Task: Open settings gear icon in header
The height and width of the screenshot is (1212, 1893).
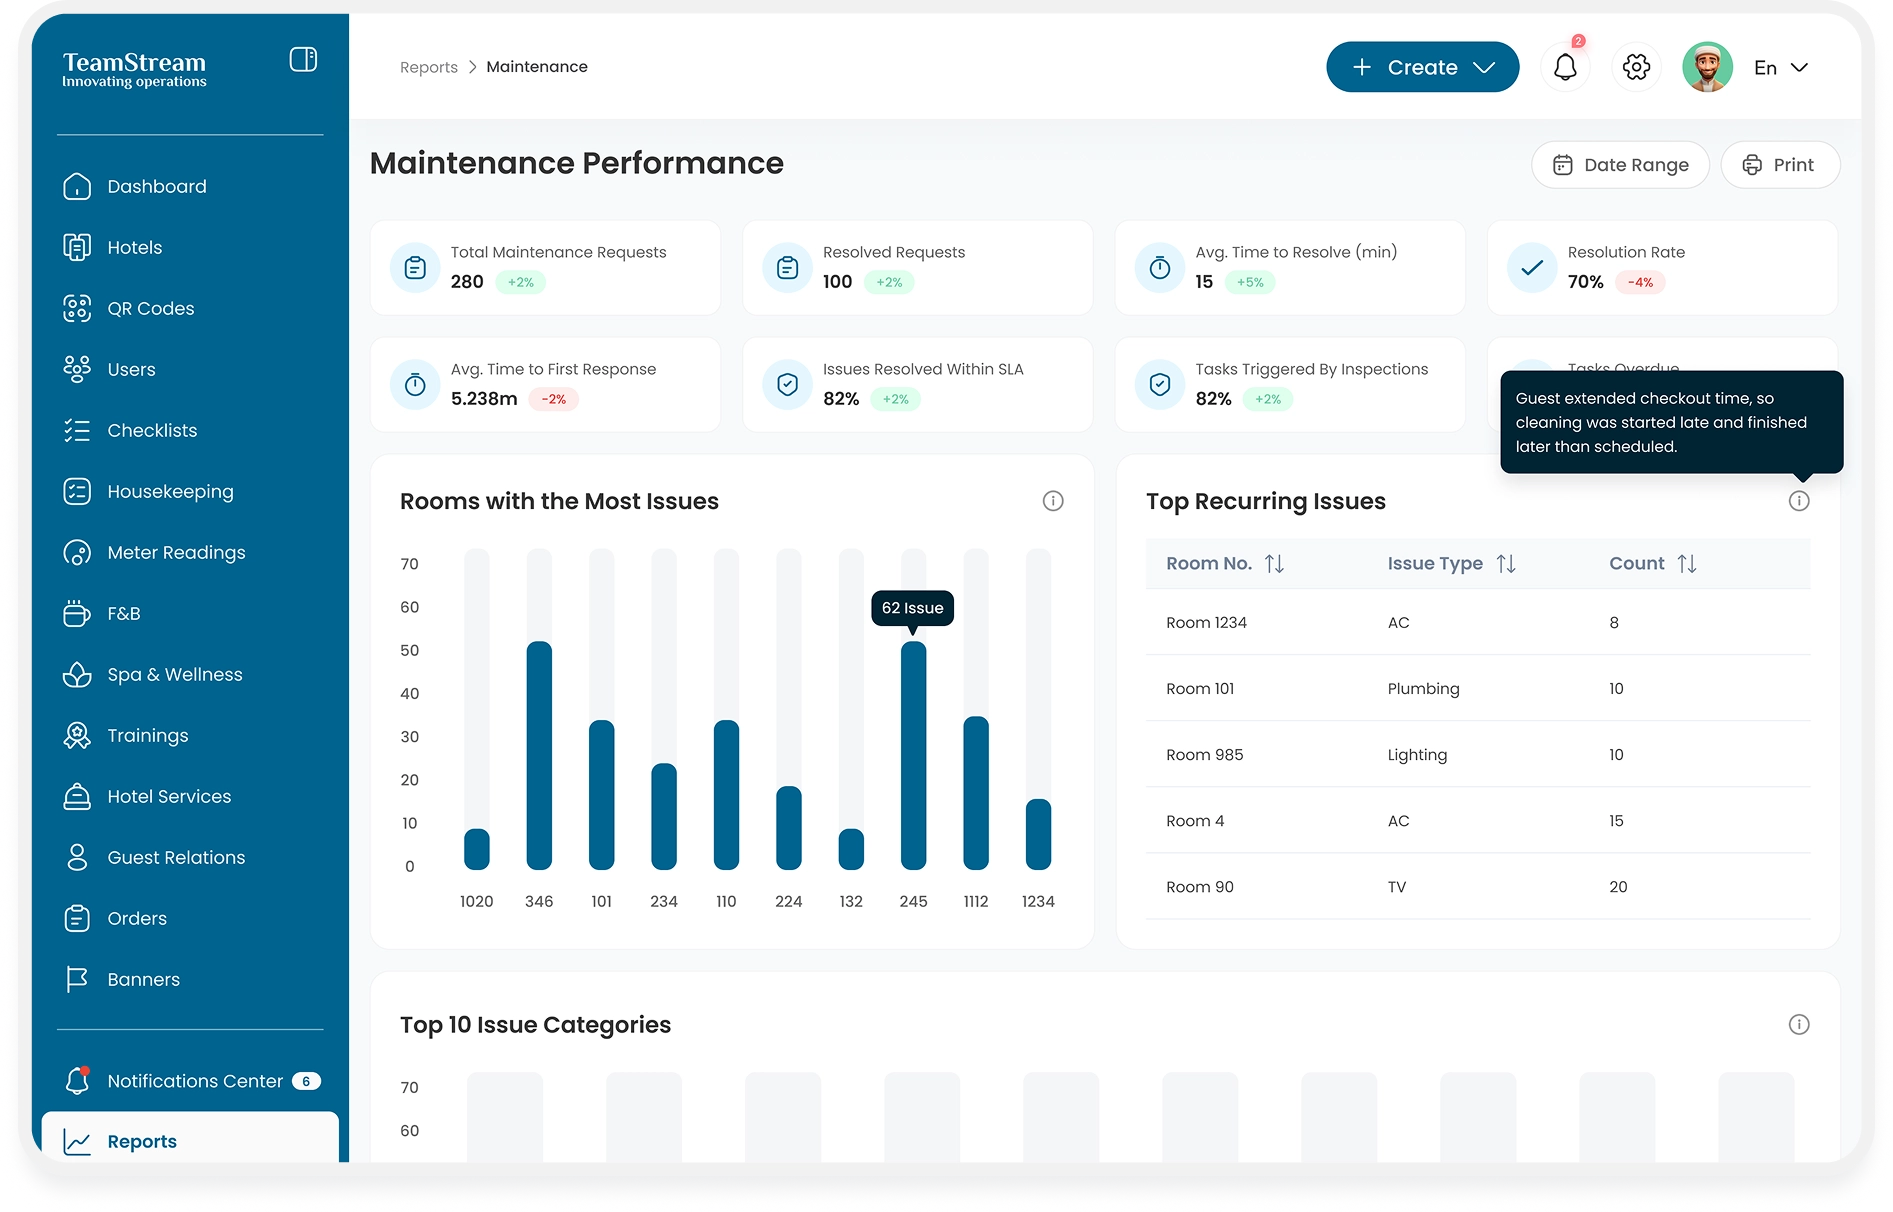Action: tap(1636, 68)
